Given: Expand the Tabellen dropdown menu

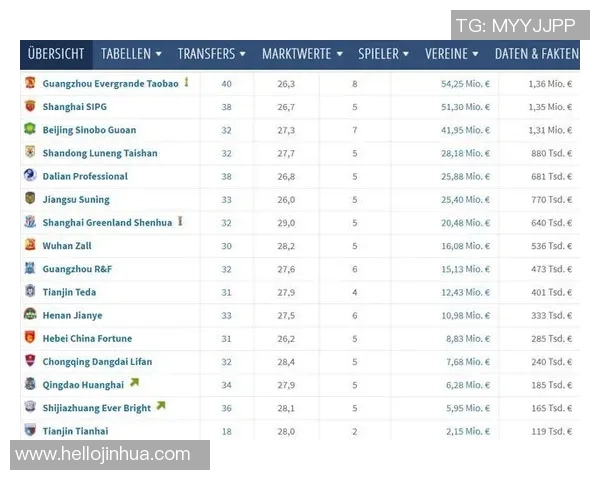Looking at the screenshot, I should (x=131, y=54).
